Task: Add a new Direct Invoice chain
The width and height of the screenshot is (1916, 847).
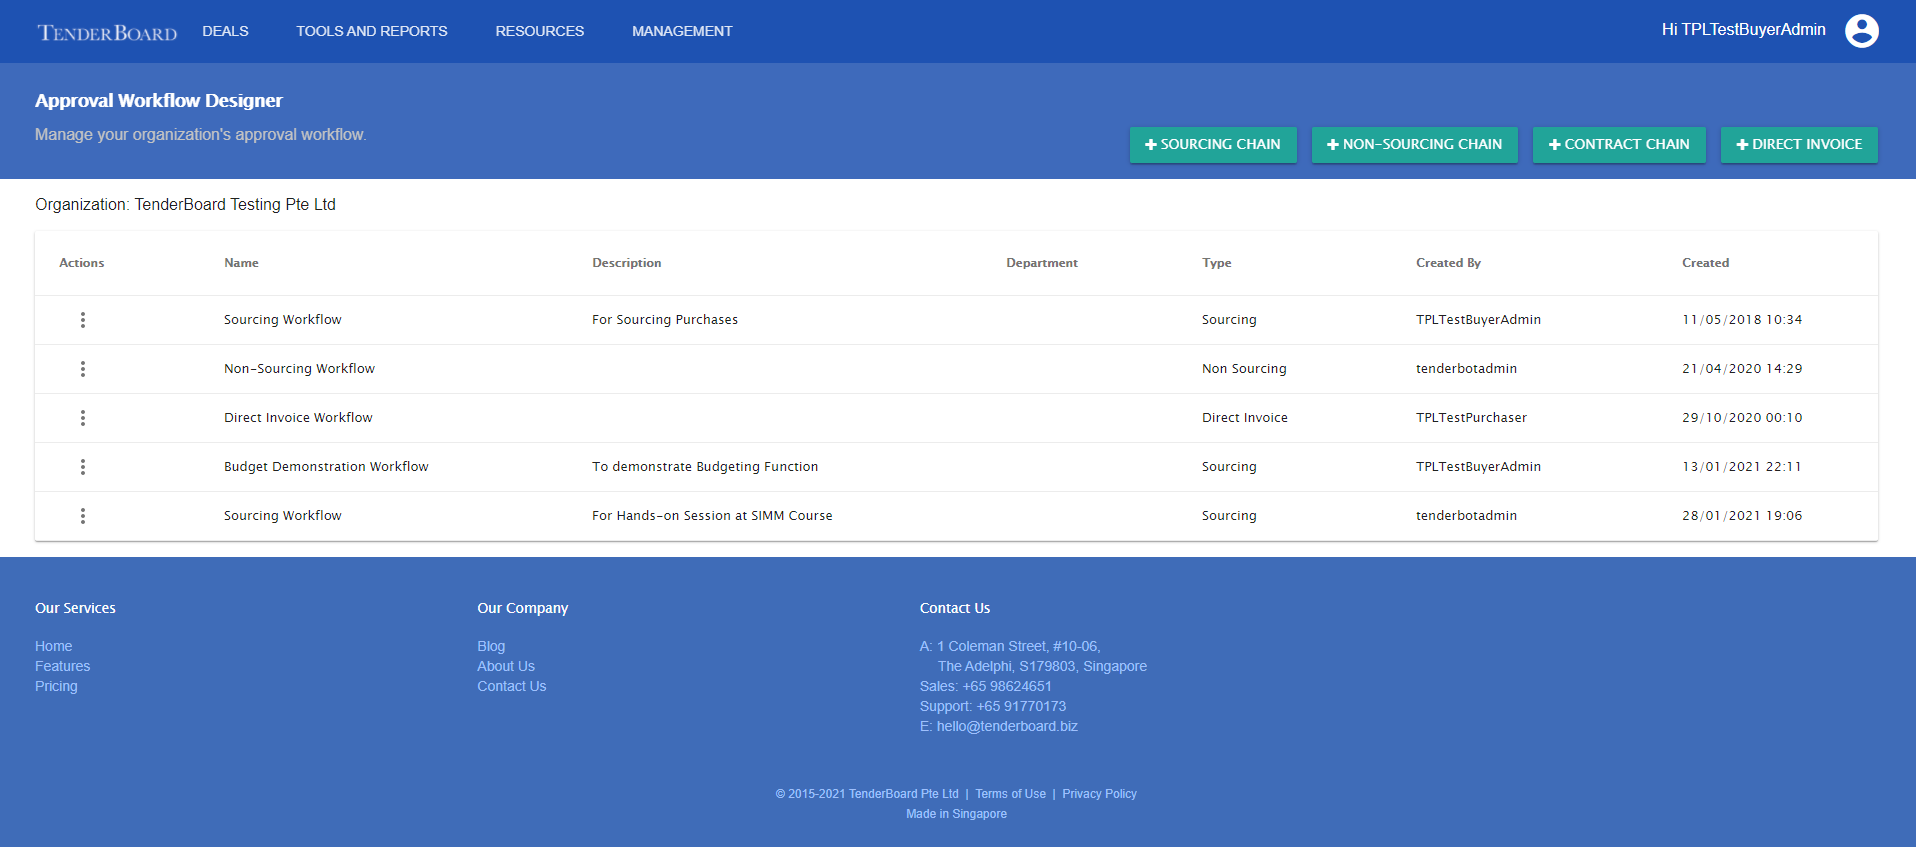Action: click(1799, 144)
